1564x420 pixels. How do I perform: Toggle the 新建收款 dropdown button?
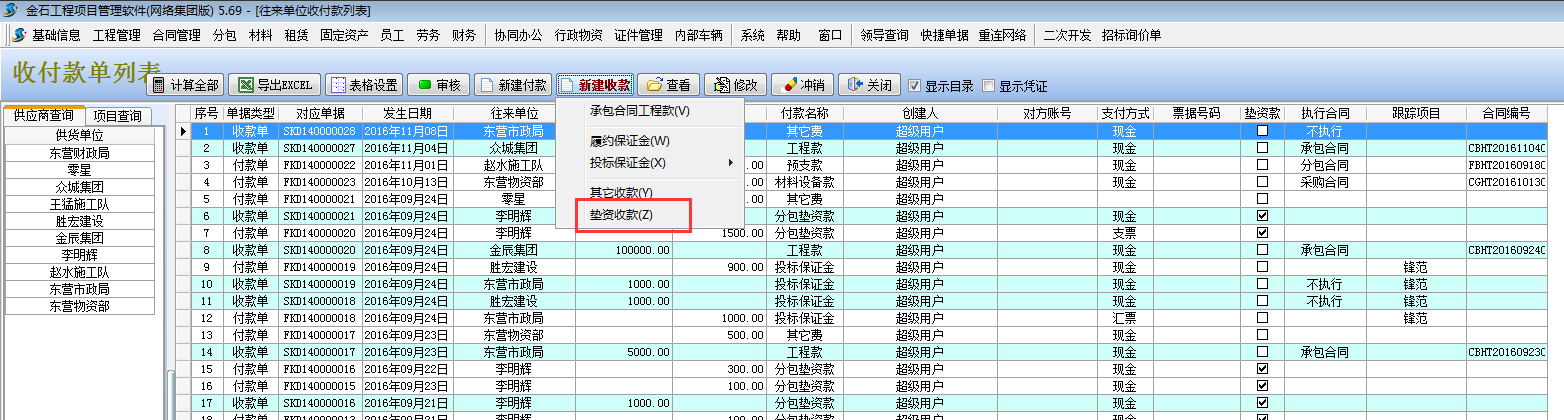coord(596,85)
